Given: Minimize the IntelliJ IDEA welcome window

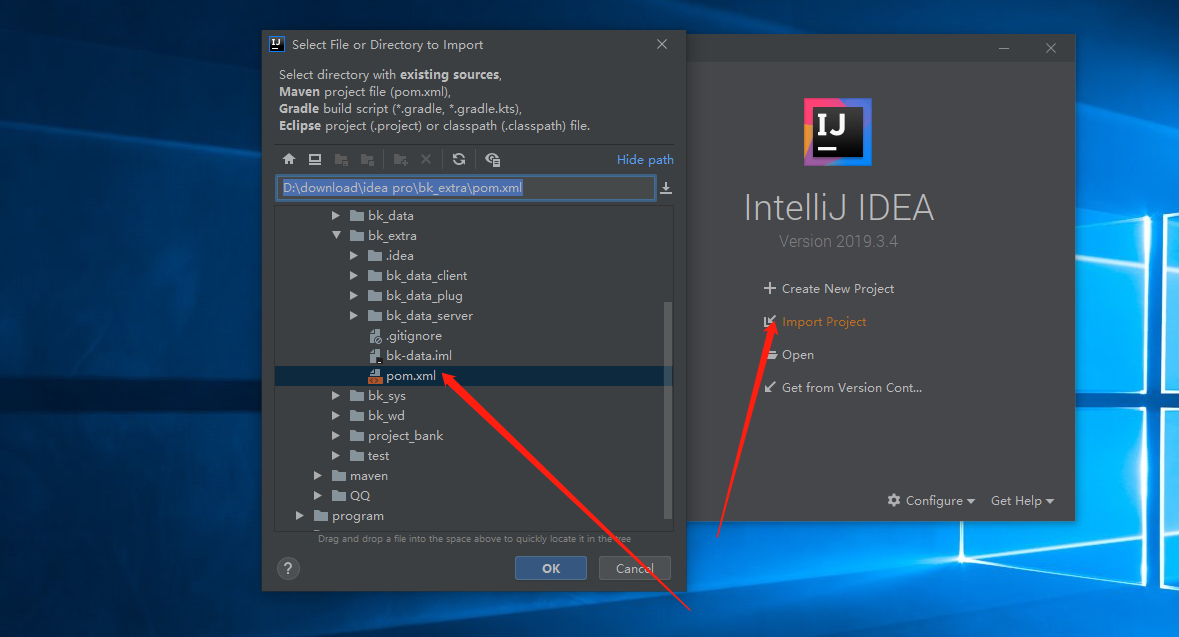Looking at the screenshot, I should click(1004, 48).
